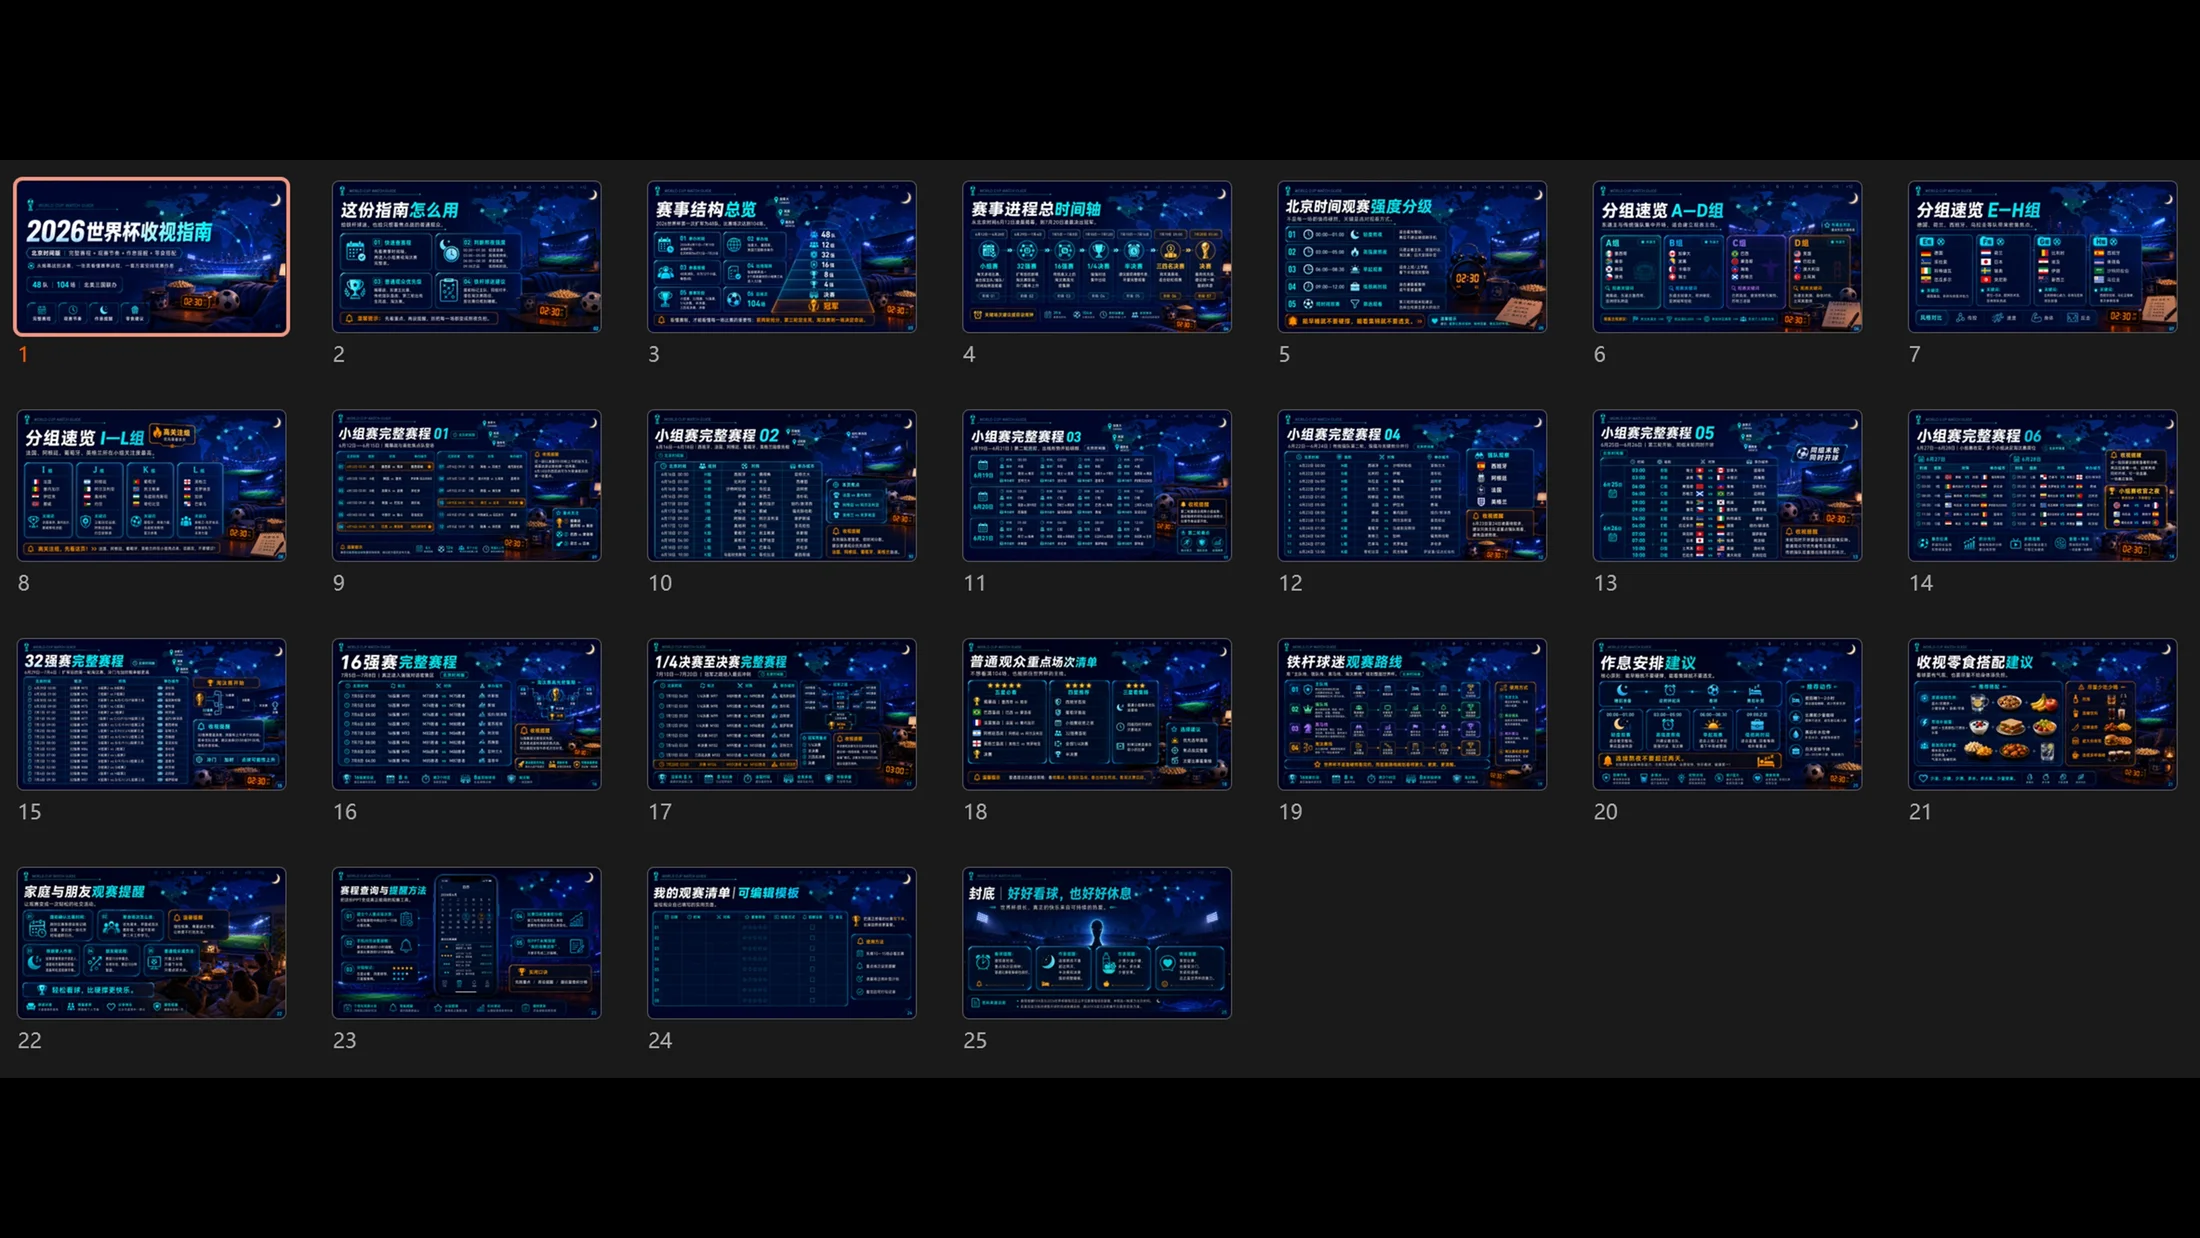This screenshot has height=1238, width=2200.
Task: Select slide 5 北京时间观赛强度分级
Action: click(1412, 257)
